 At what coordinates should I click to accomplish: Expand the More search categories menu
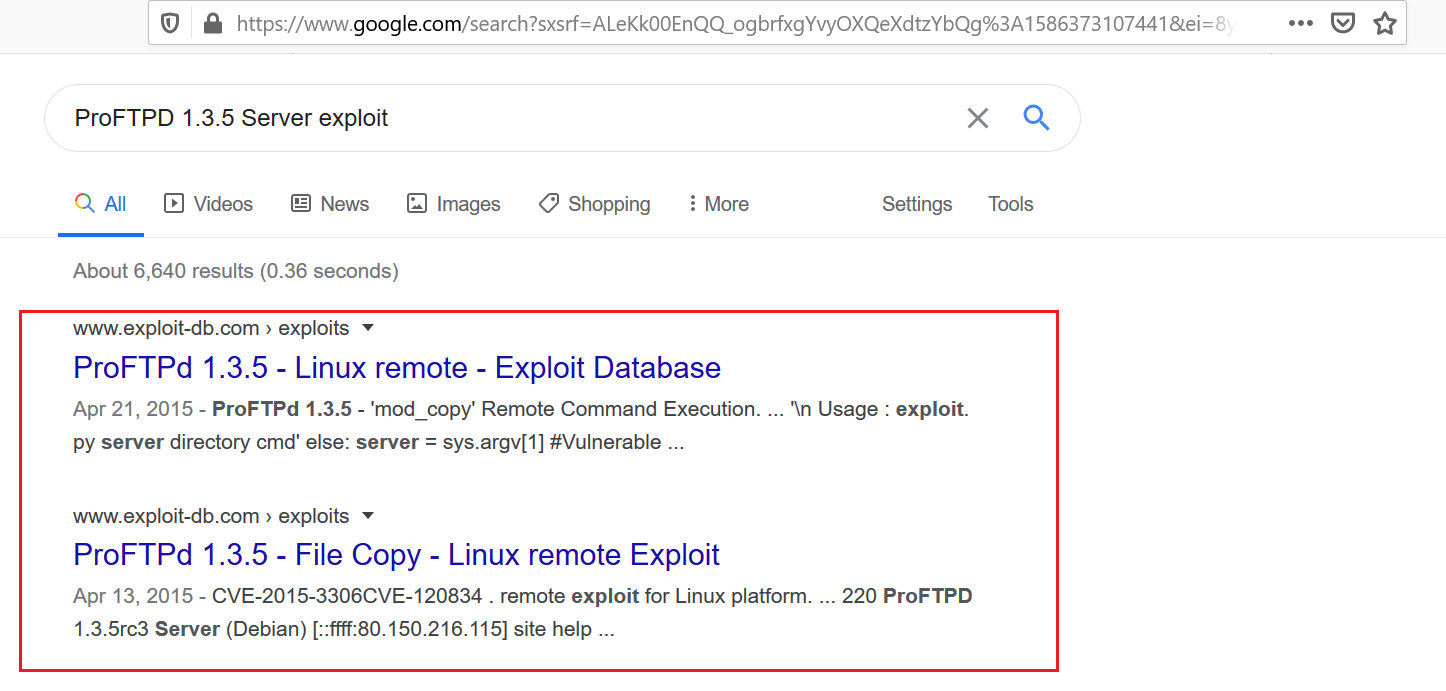(x=718, y=204)
